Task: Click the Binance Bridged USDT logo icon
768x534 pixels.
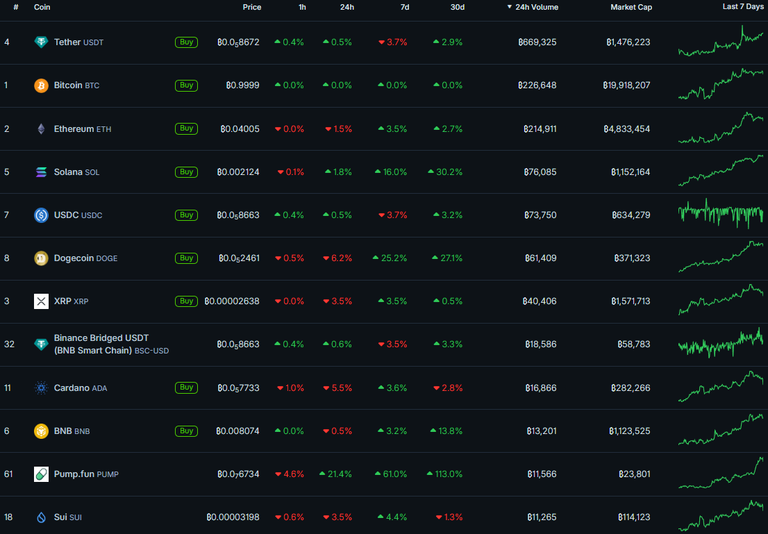Action: pos(41,344)
